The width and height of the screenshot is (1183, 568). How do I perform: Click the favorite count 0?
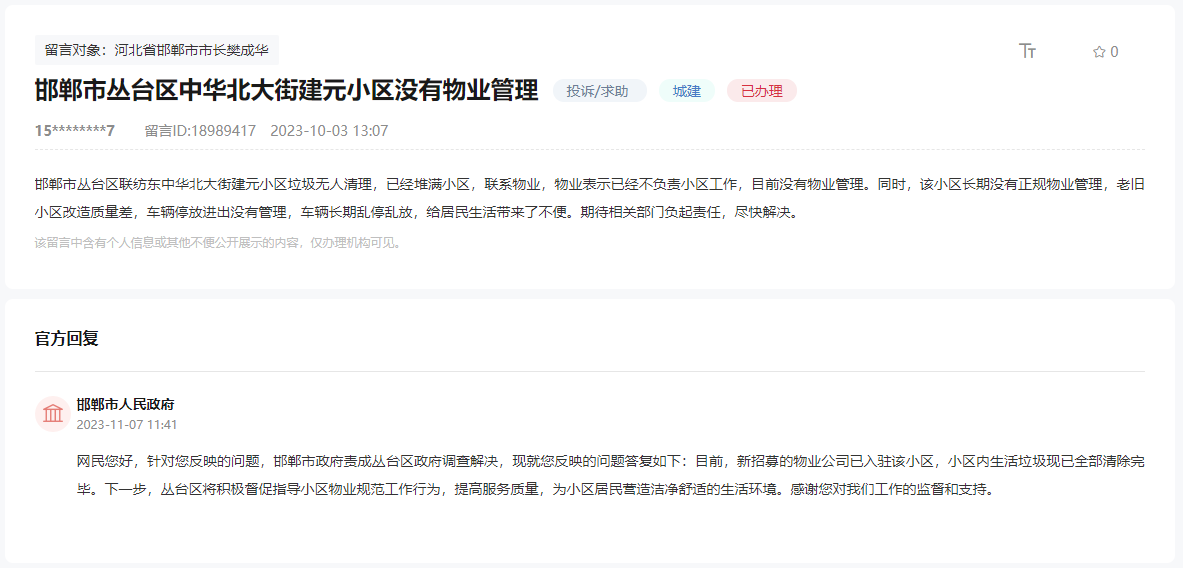coord(1114,52)
